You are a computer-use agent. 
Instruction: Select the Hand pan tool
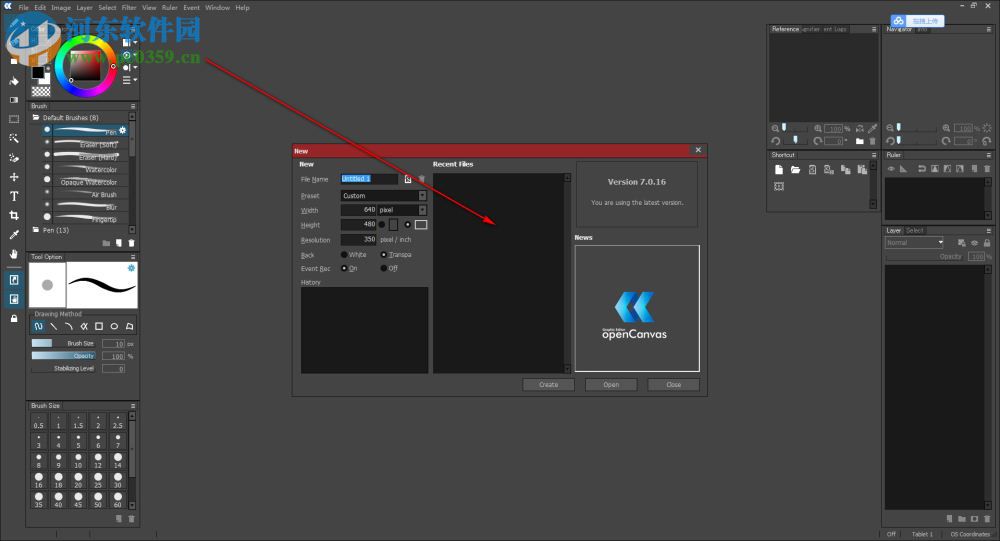(x=14, y=253)
